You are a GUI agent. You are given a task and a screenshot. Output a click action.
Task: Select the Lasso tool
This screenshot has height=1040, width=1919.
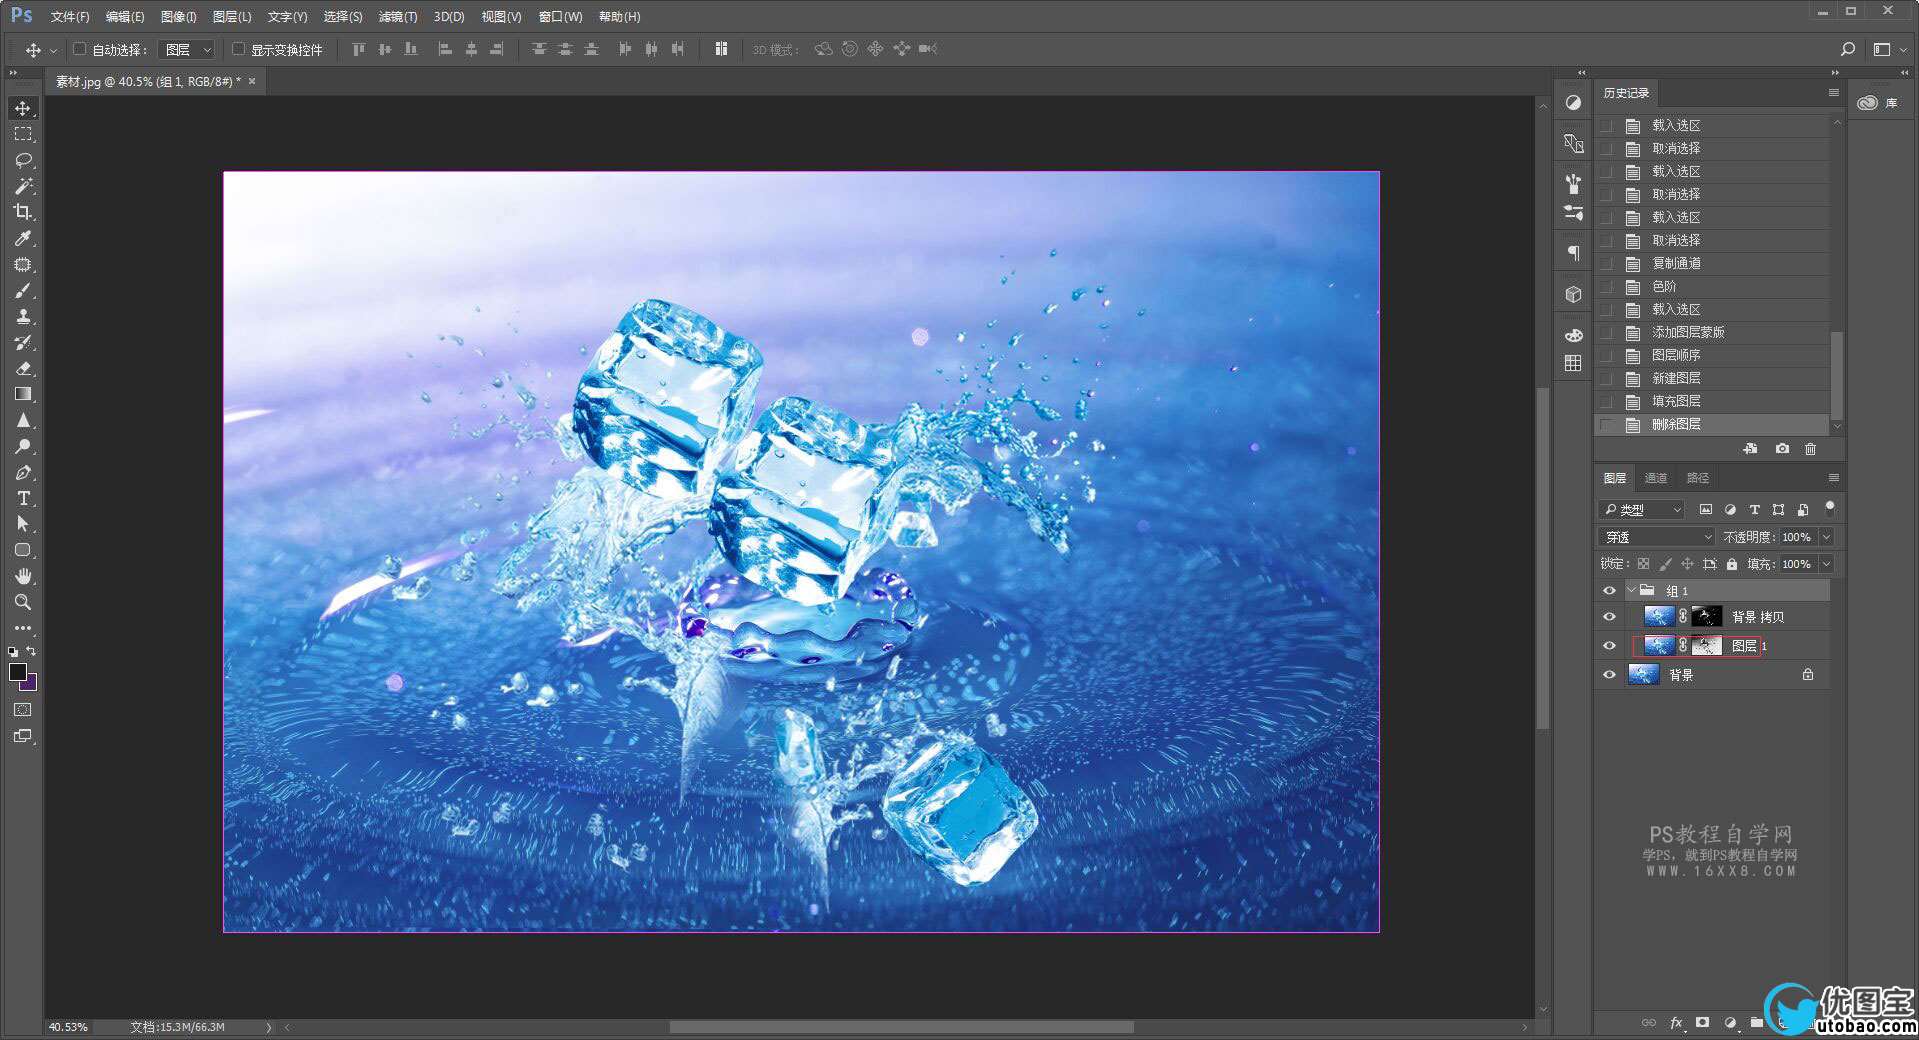23,160
